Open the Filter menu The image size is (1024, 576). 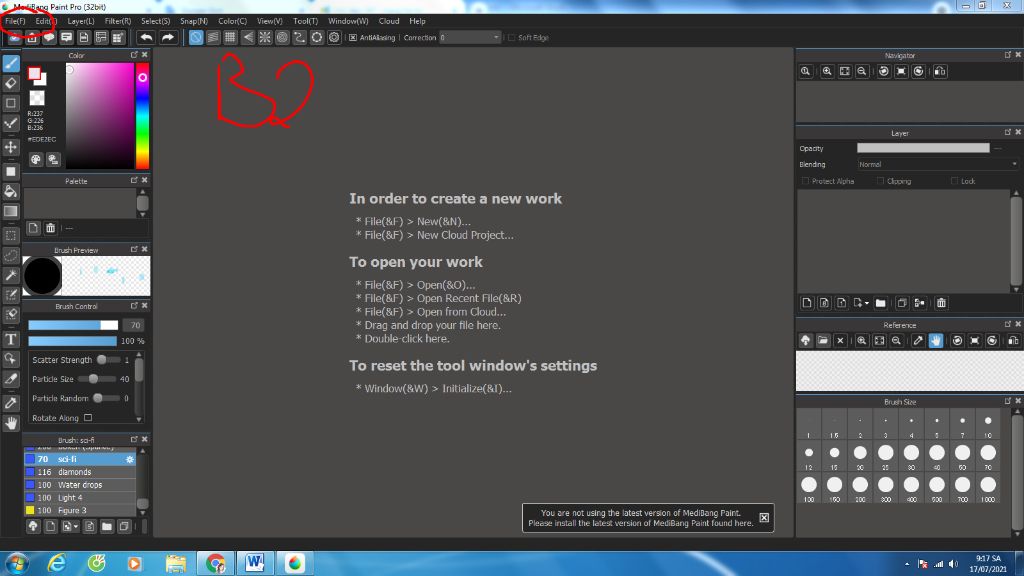[x=118, y=21]
